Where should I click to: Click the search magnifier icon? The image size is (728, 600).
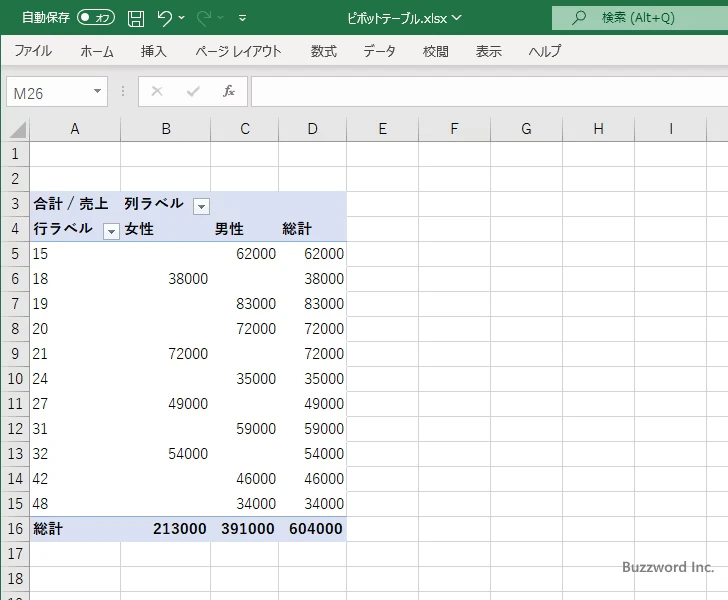pyautogui.click(x=578, y=18)
